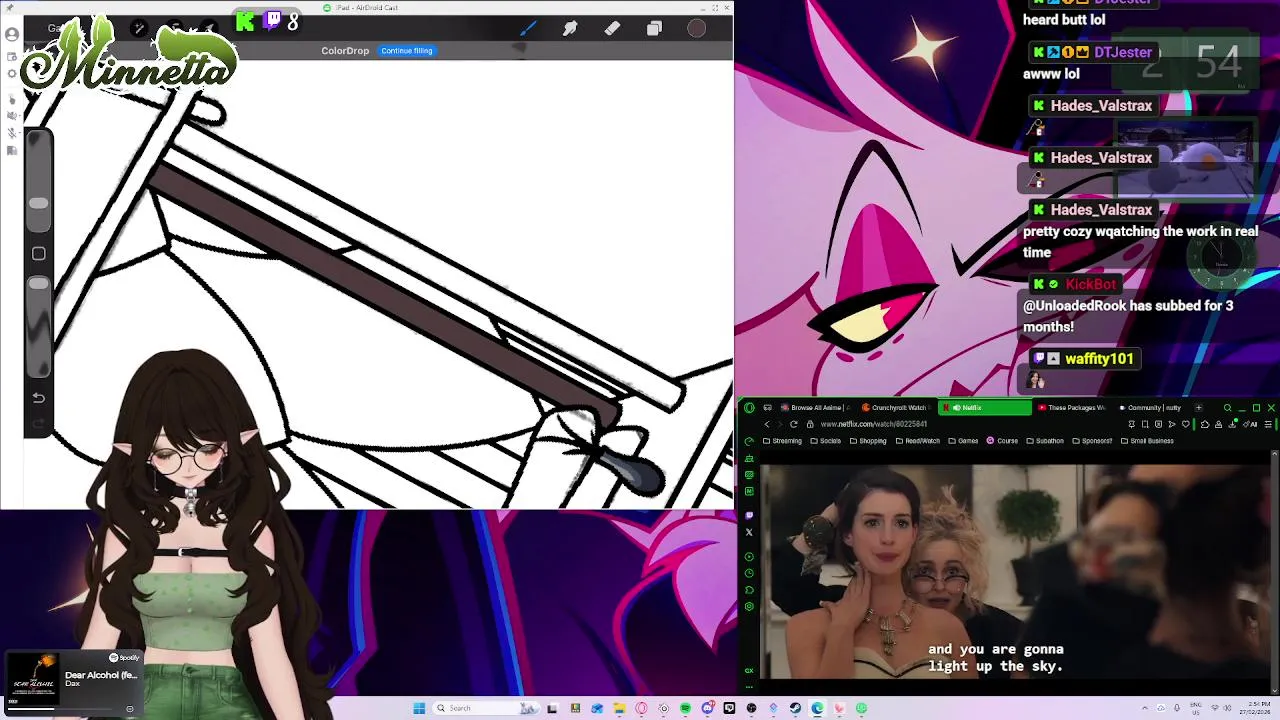Select the Procreate eraser tool
The height and width of the screenshot is (720, 1280).
[612, 28]
